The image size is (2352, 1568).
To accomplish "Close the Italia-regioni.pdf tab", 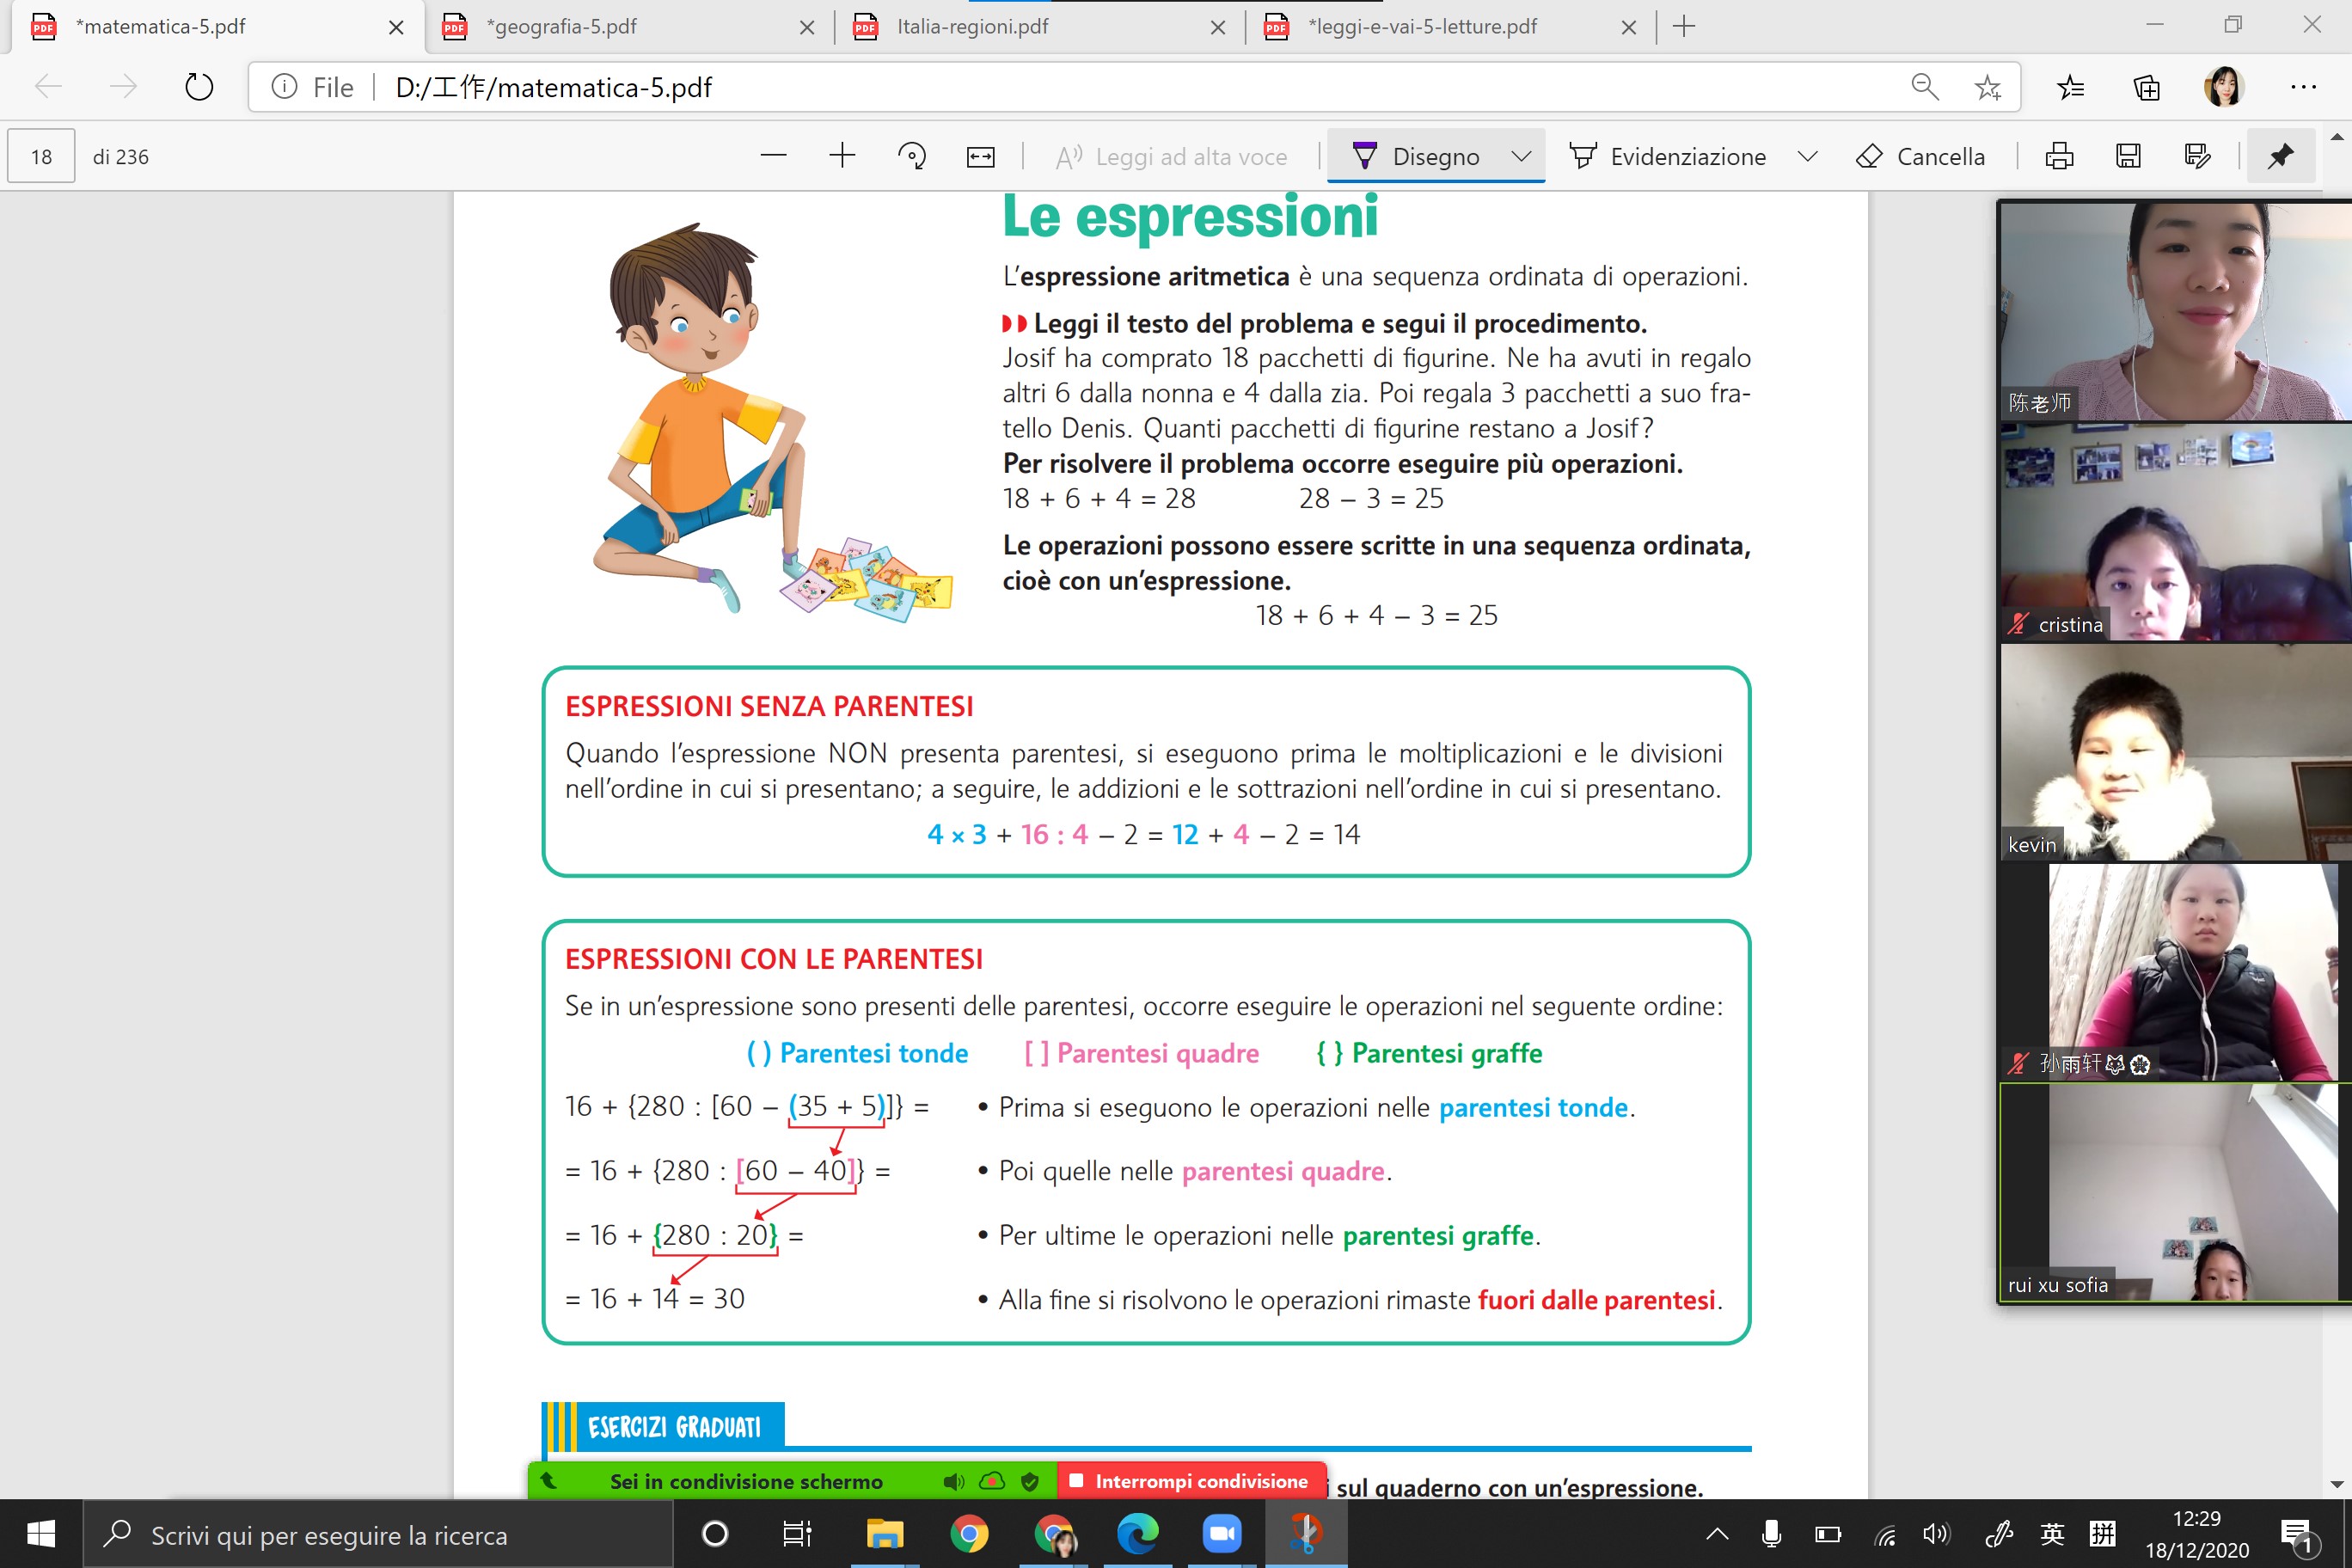I will point(1217,27).
